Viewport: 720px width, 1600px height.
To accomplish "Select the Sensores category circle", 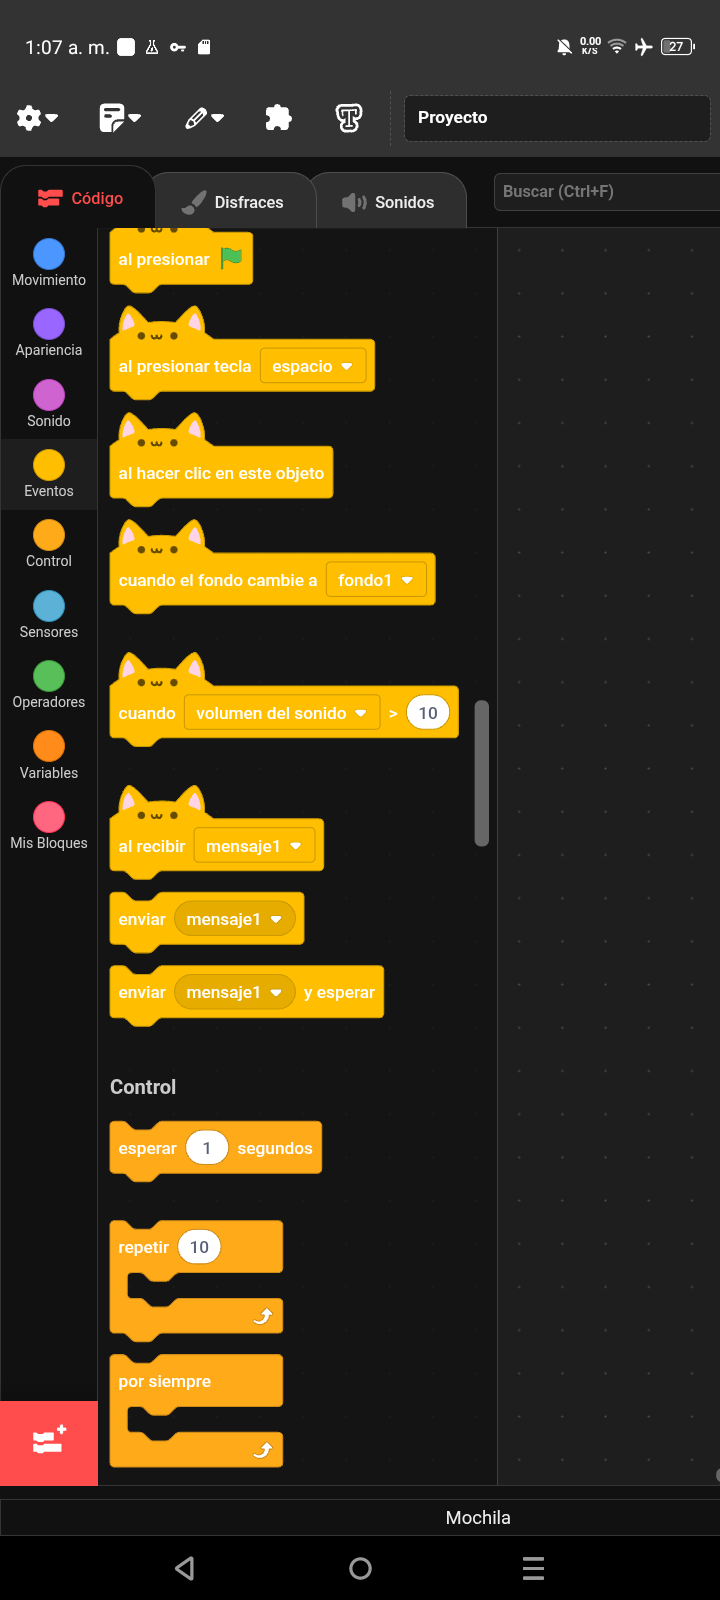I will 49,606.
